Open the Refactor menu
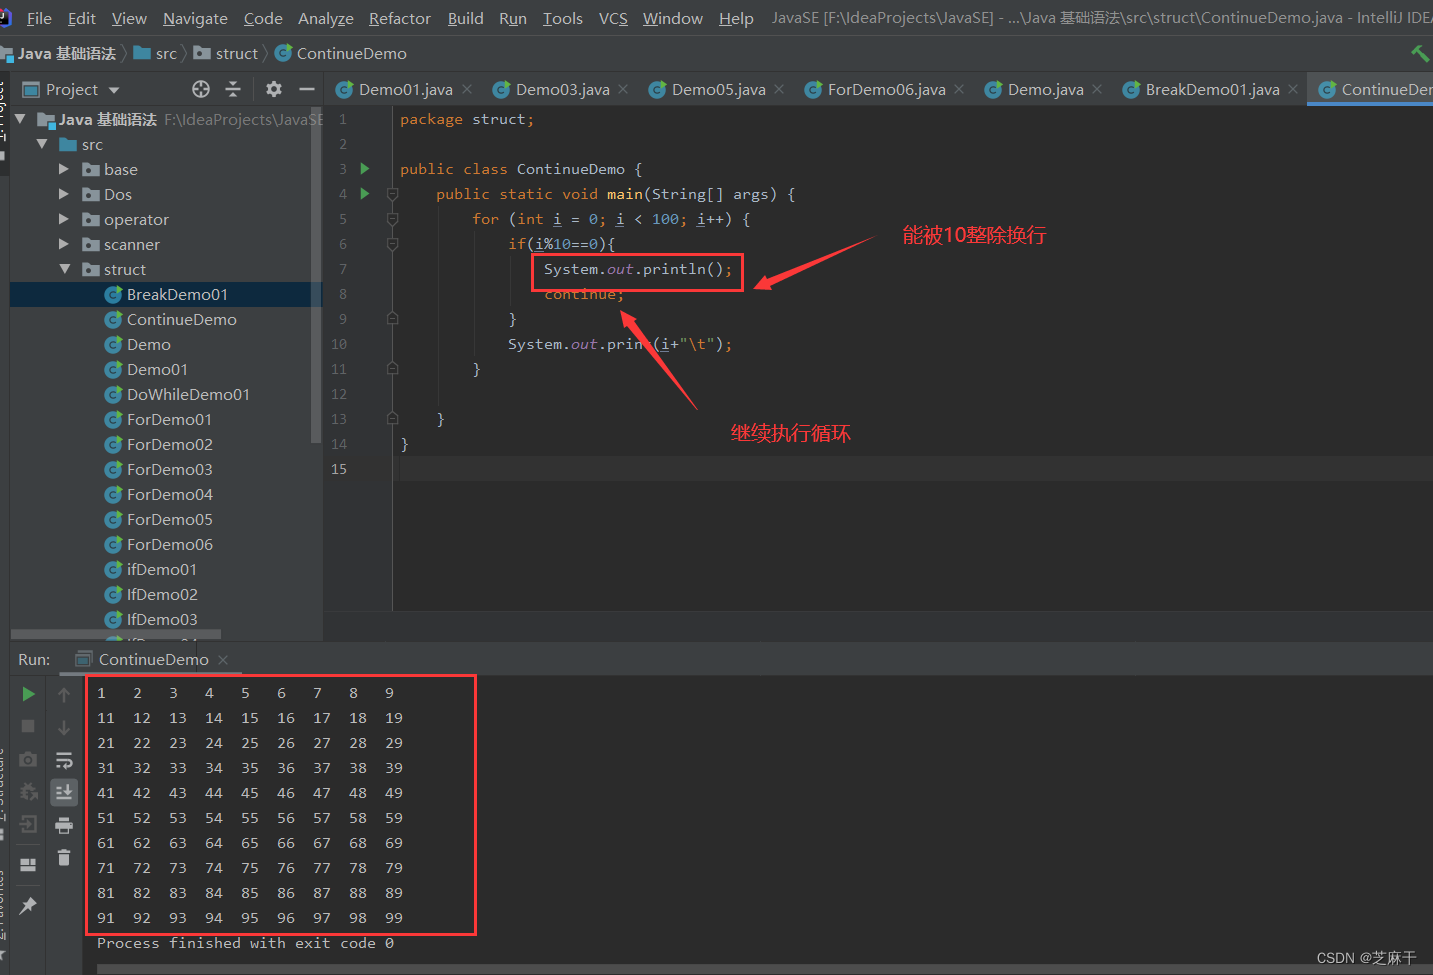The height and width of the screenshot is (975, 1433). 399,17
